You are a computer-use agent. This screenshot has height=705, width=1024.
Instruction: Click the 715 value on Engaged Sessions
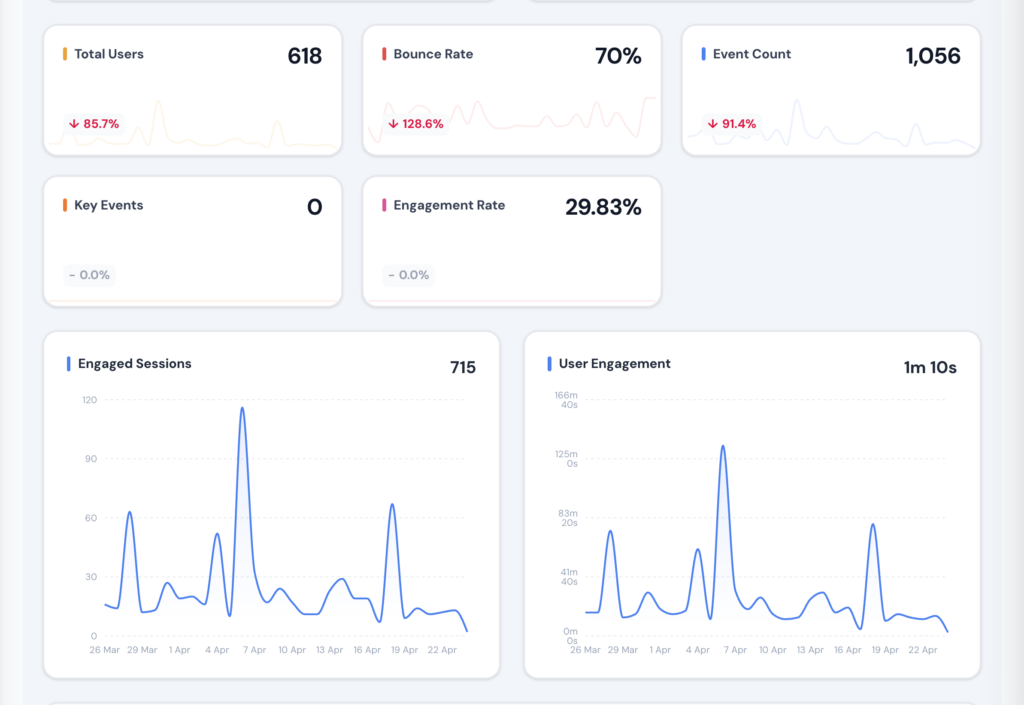[463, 367]
